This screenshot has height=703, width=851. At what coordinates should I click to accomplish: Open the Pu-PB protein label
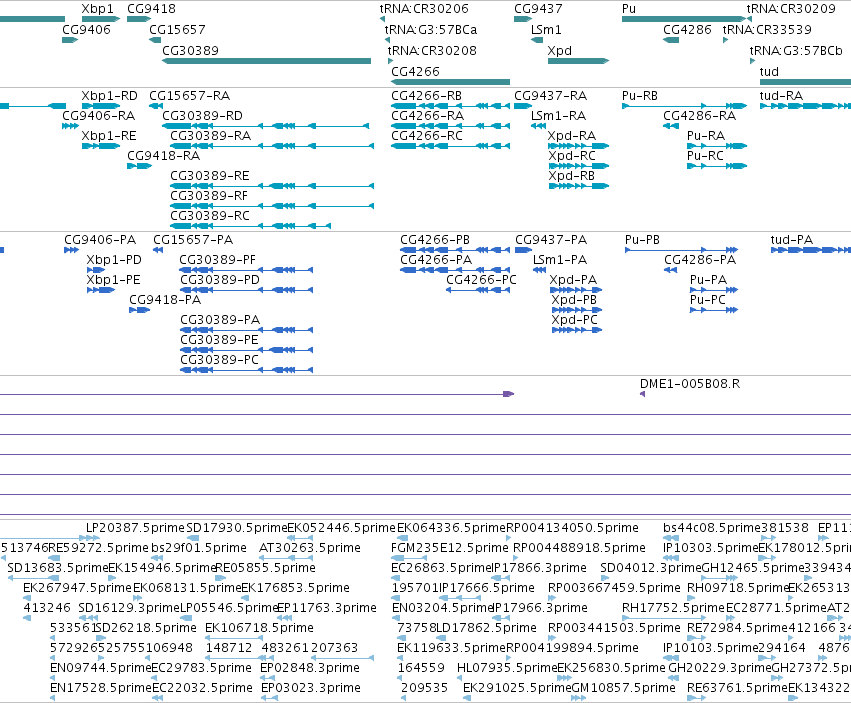[643, 240]
